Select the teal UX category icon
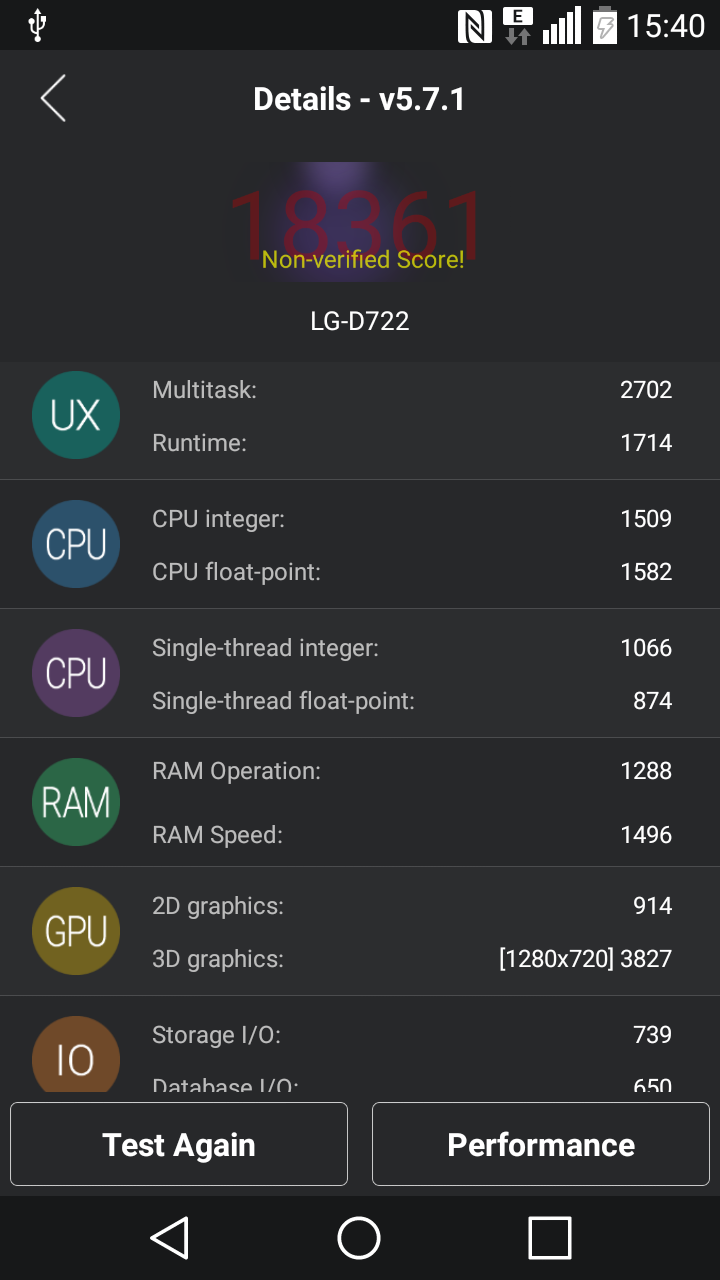 pyautogui.click(x=76, y=415)
